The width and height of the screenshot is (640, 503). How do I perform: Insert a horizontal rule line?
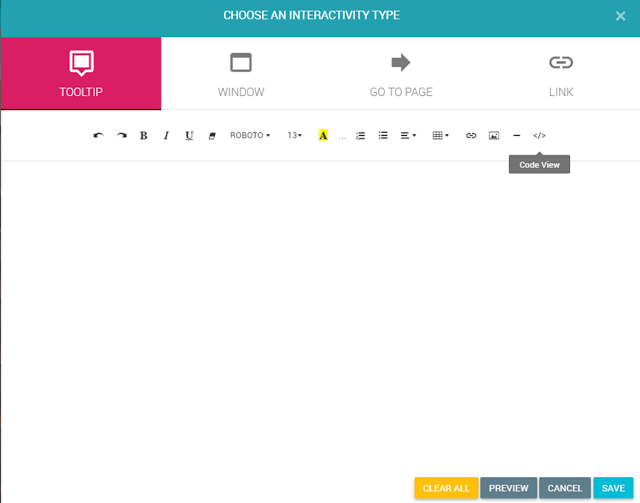click(x=516, y=135)
